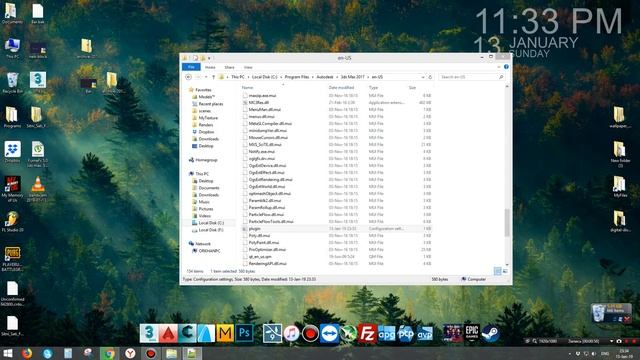Open Explorer help question mark icon

(506, 67)
